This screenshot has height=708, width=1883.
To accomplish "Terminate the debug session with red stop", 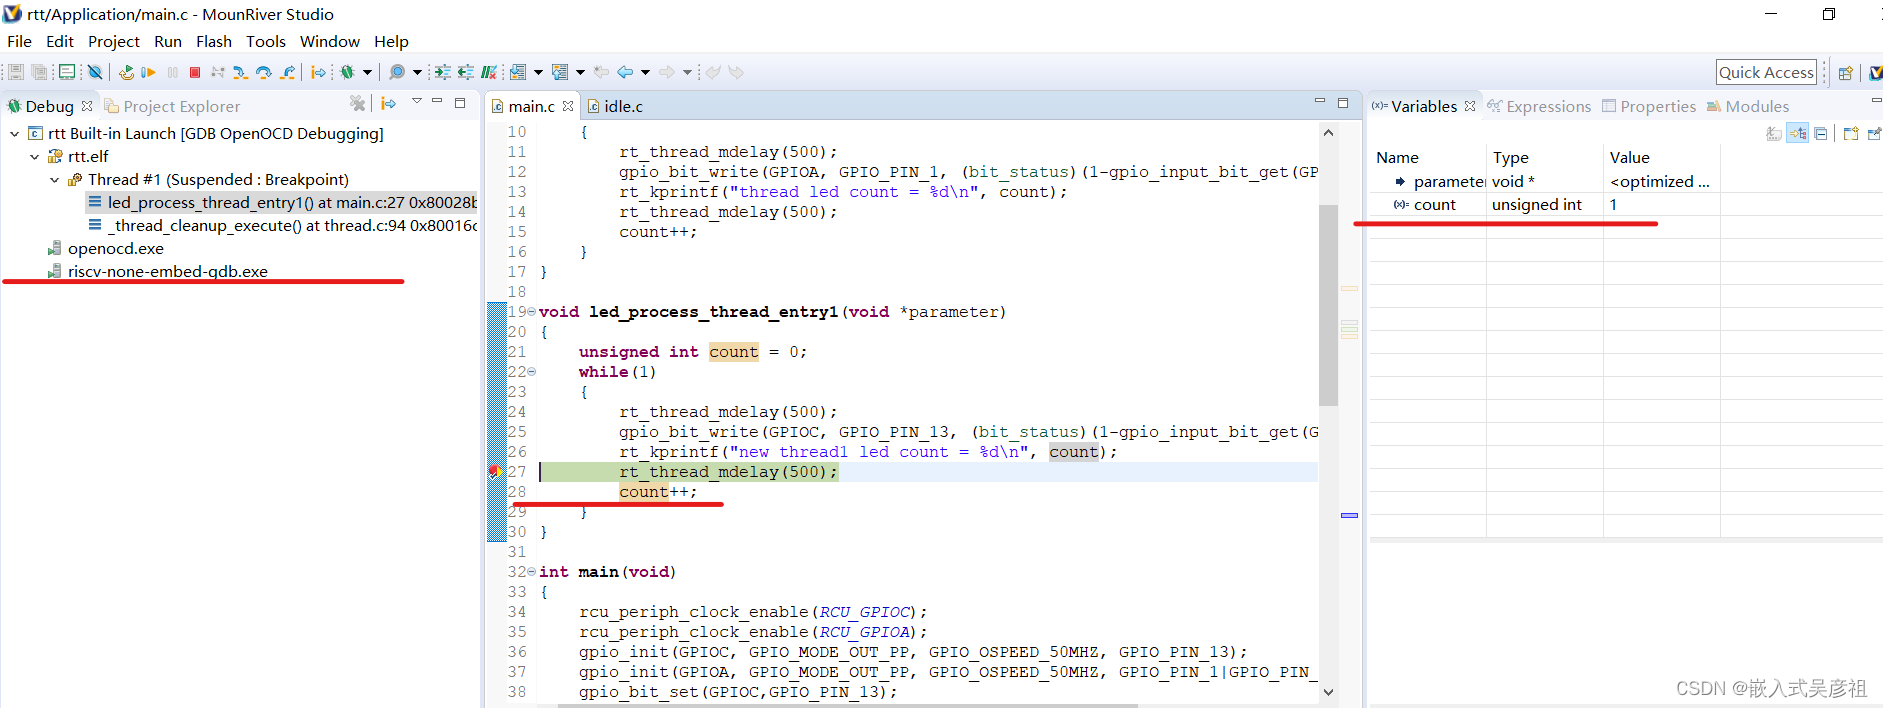I will pos(195,72).
